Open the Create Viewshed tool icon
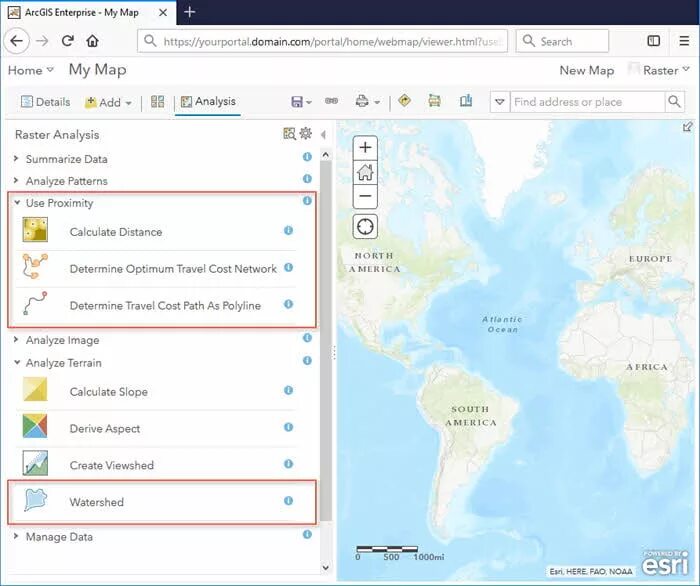The width and height of the screenshot is (700, 586). [35, 463]
